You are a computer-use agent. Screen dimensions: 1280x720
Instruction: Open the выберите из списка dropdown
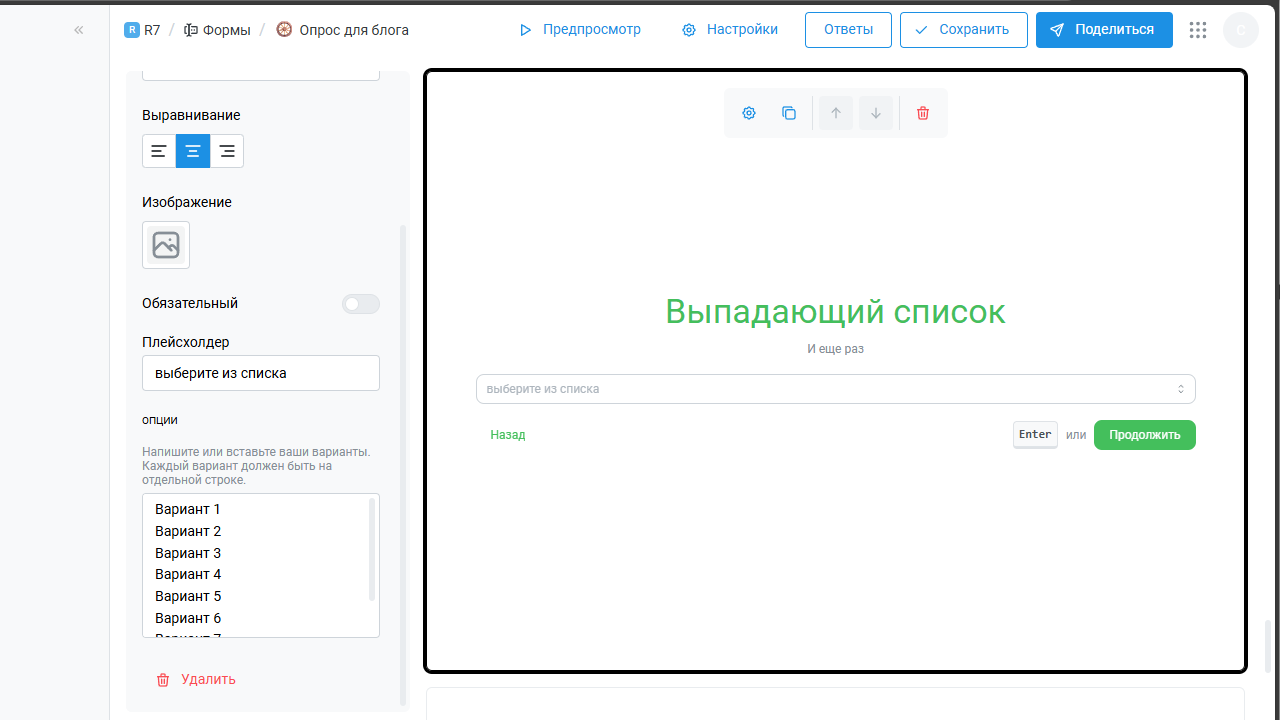(836, 389)
